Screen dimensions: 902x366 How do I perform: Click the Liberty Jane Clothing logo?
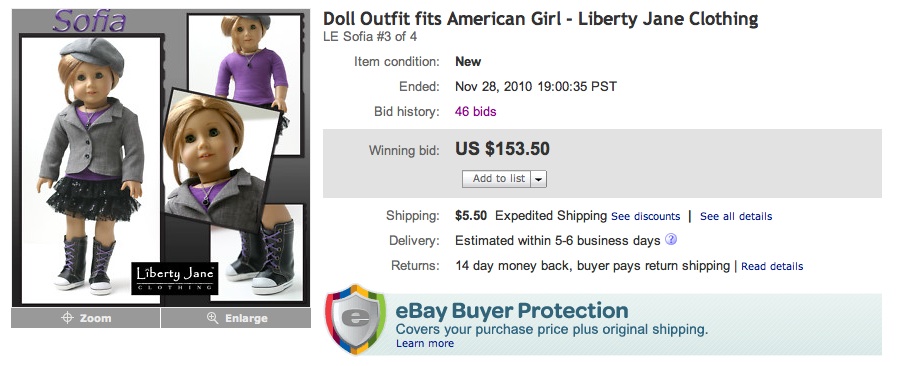point(175,279)
